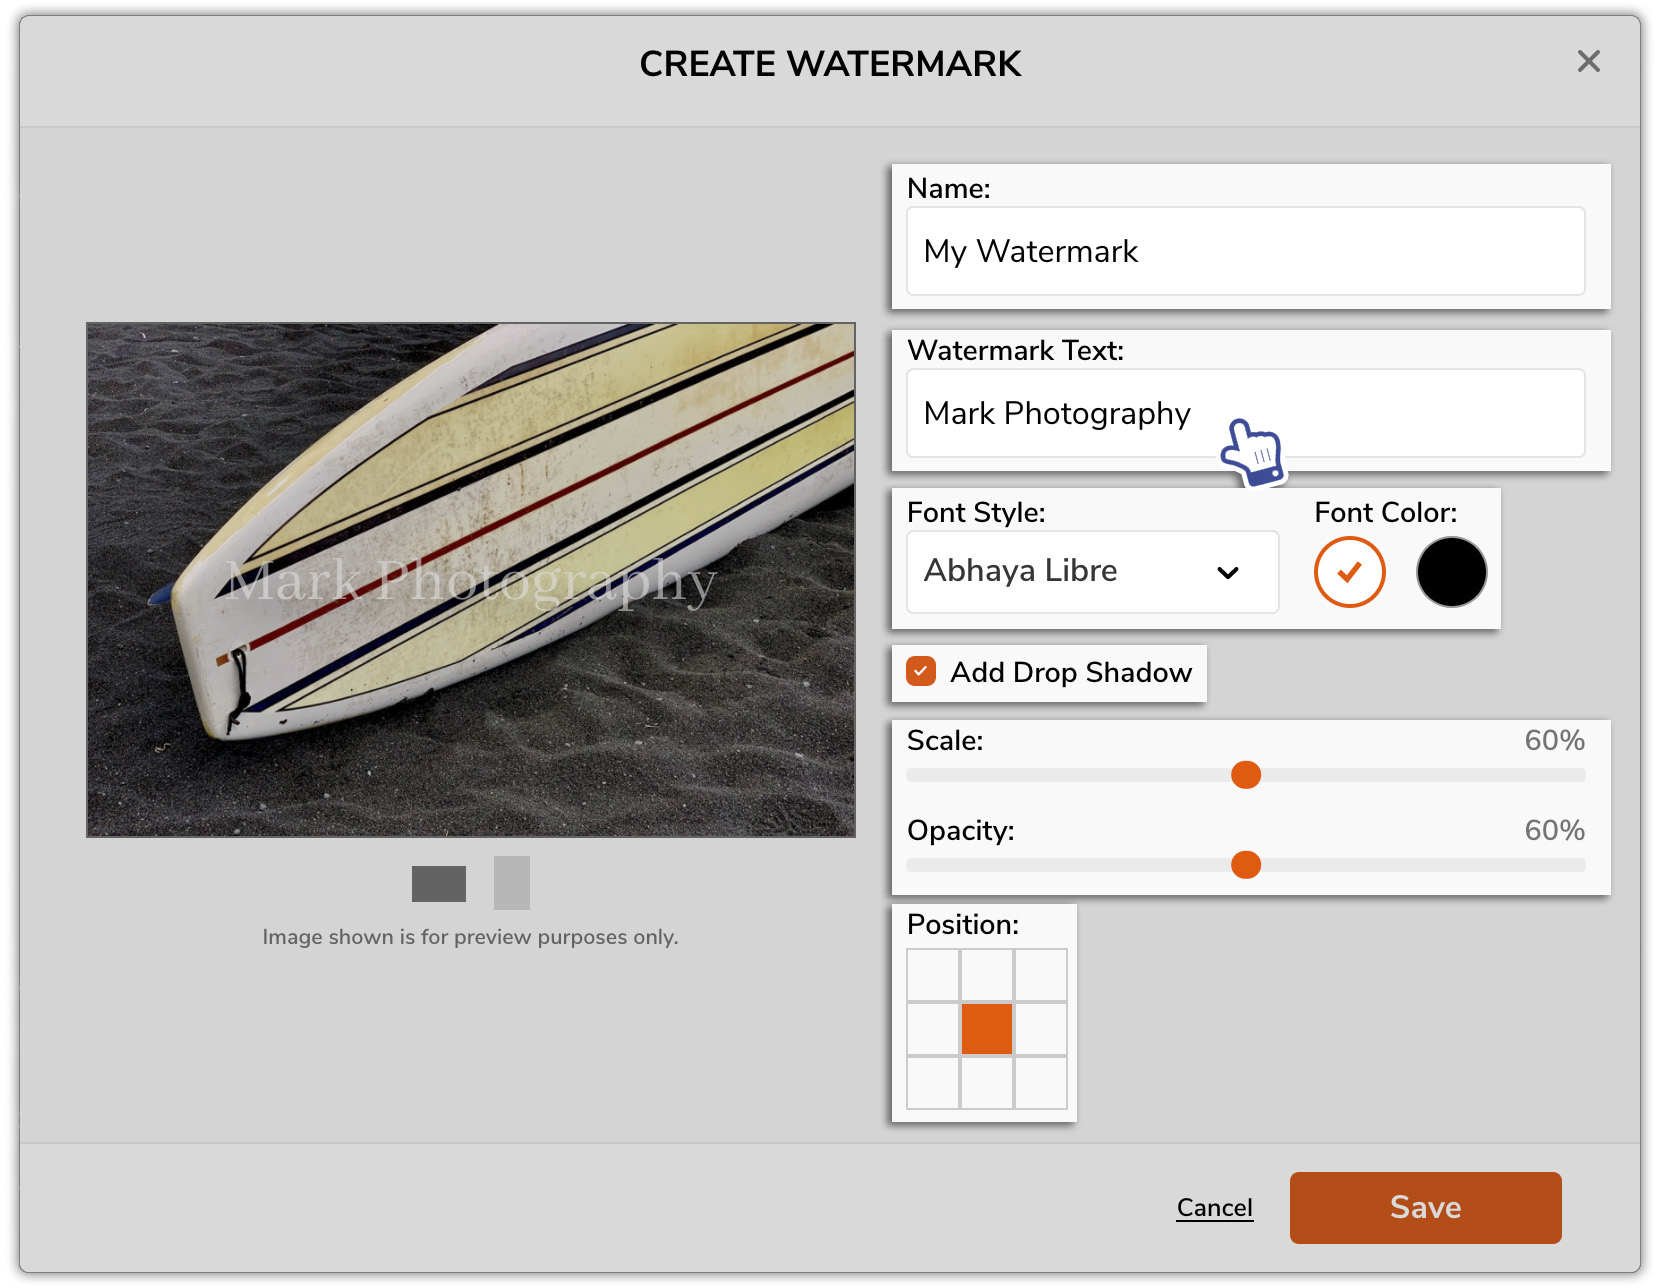Select the center position in the grid

tap(987, 1029)
